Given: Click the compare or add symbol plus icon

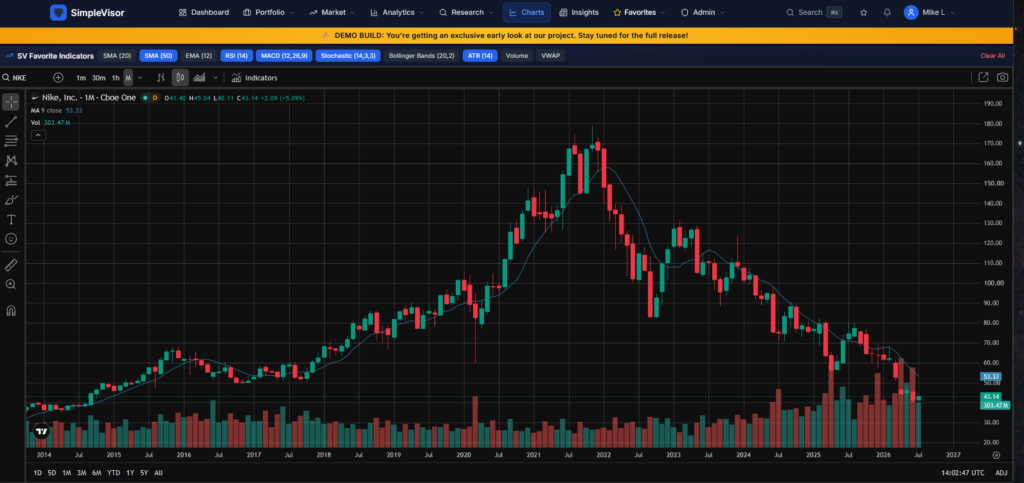Looking at the screenshot, I should click(x=58, y=78).
